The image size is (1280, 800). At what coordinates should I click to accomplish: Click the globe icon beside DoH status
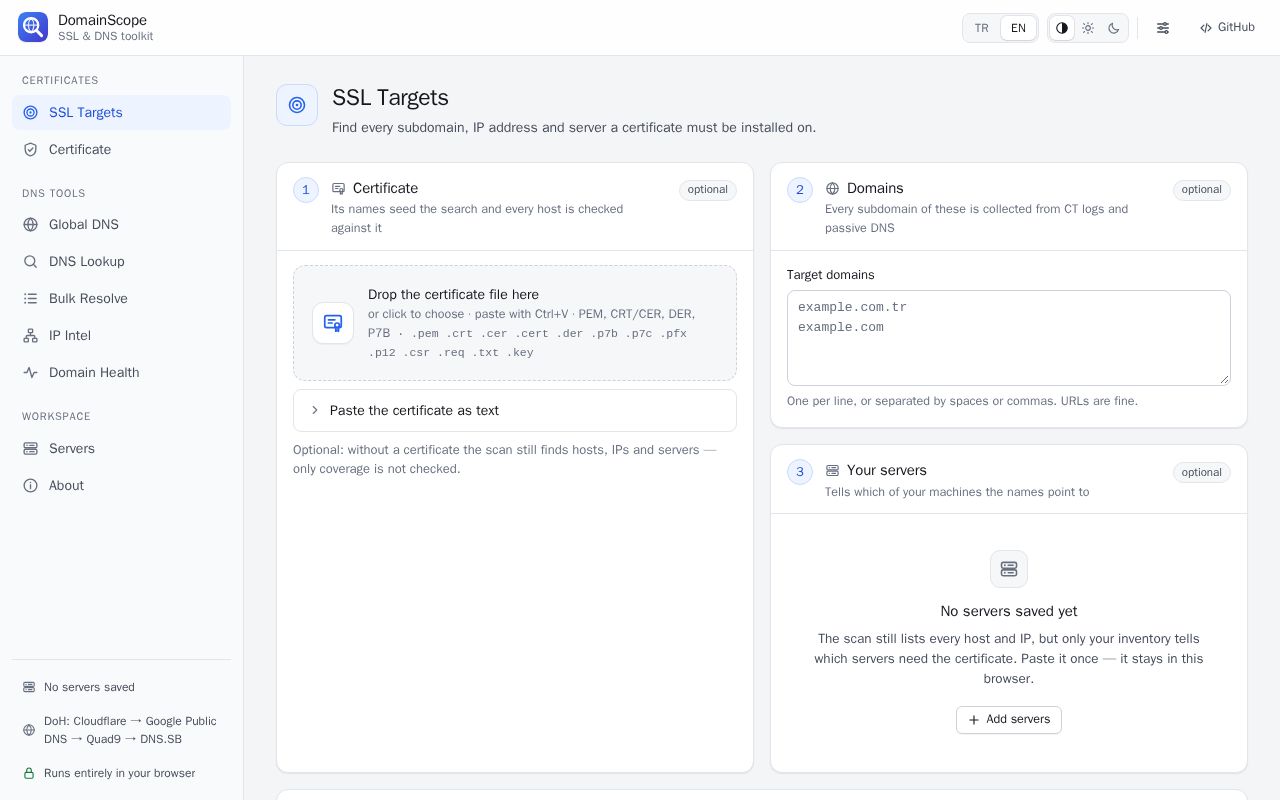pos(29,730)
